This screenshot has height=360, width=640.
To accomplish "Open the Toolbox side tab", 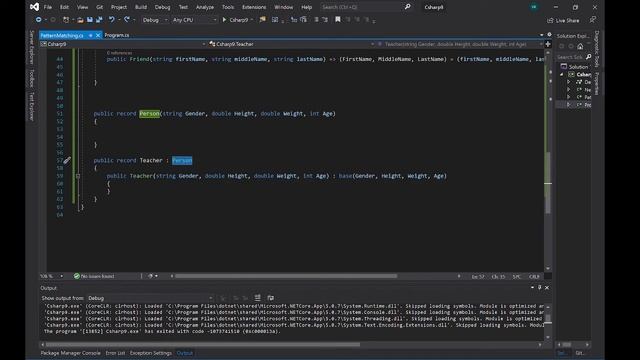I will [x=32, y=78].
